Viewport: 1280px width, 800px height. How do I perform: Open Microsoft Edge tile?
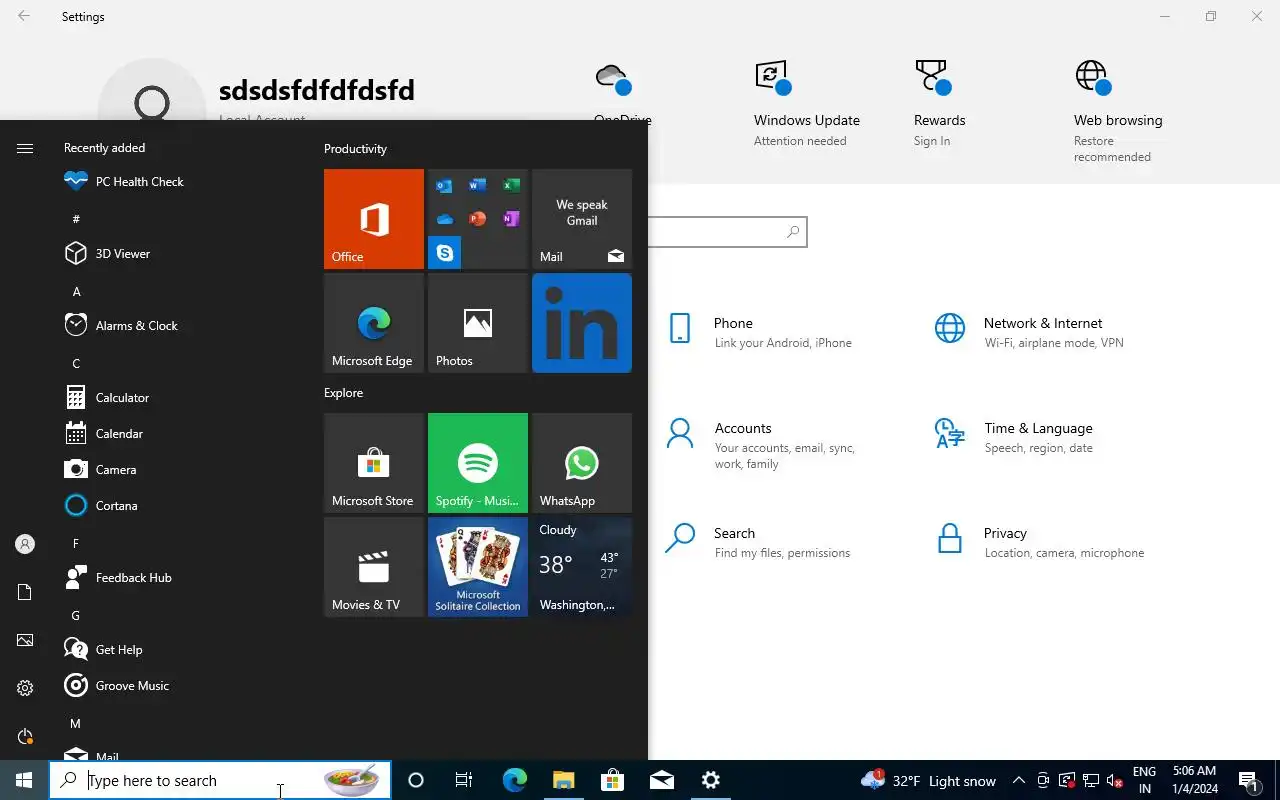[x=374, y=323]
